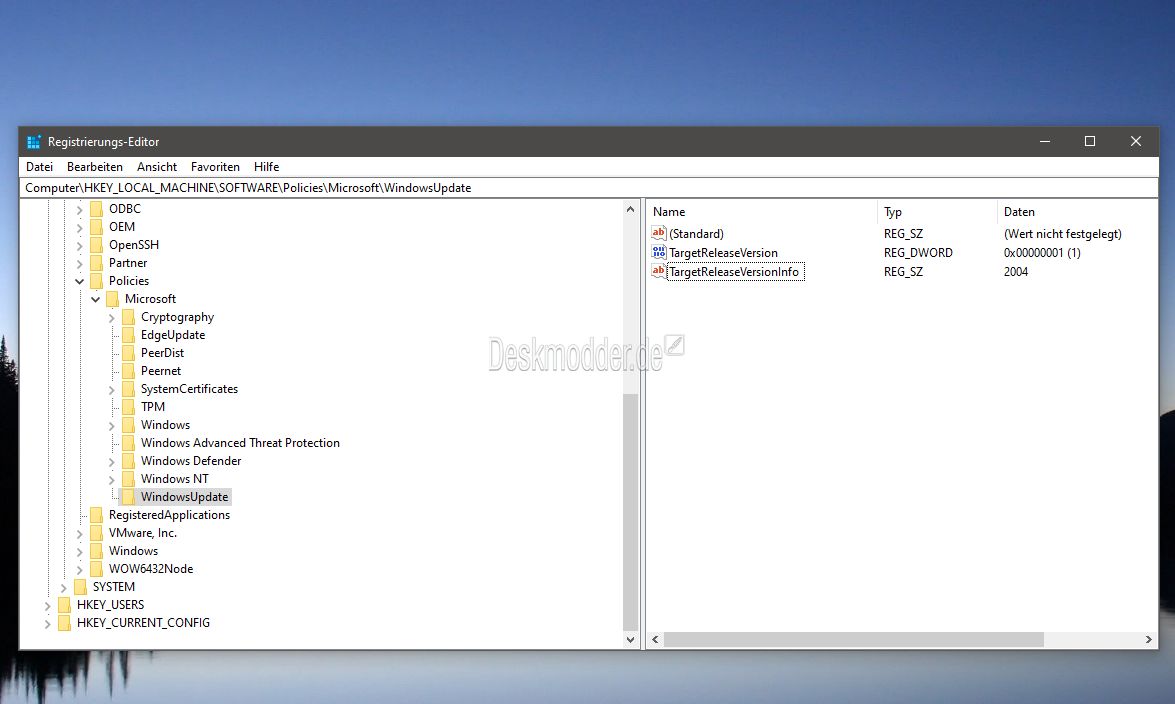Sort values by the Name column header
Viewport: 1175px width, 704px height.
click(x=761, y=212)
